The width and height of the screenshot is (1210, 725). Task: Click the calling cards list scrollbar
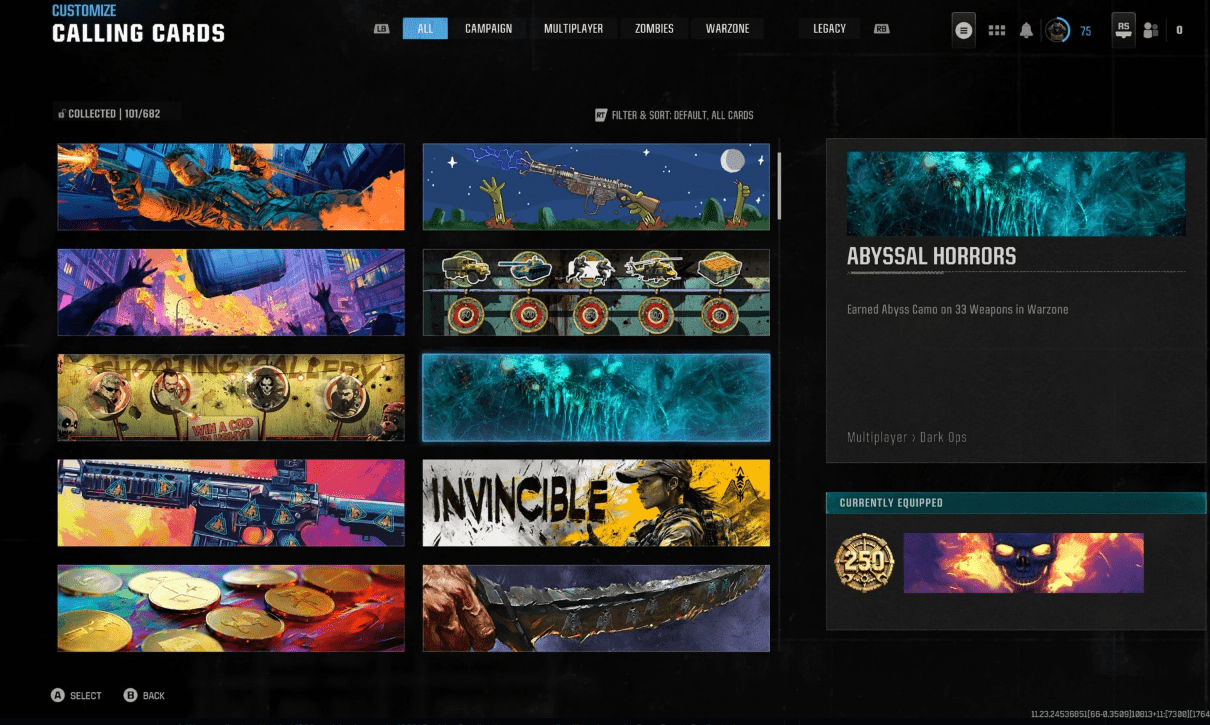[x=779, y=185]
